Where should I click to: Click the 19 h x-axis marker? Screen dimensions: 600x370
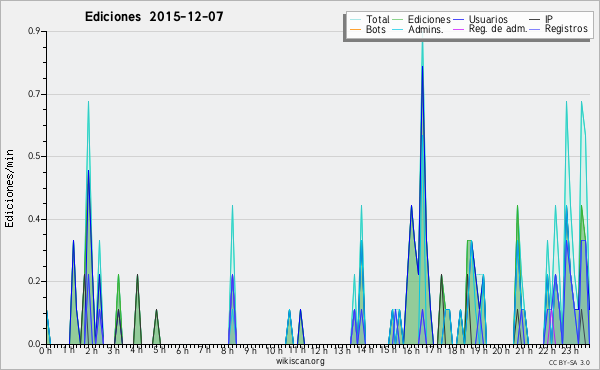tap(480, 350)
